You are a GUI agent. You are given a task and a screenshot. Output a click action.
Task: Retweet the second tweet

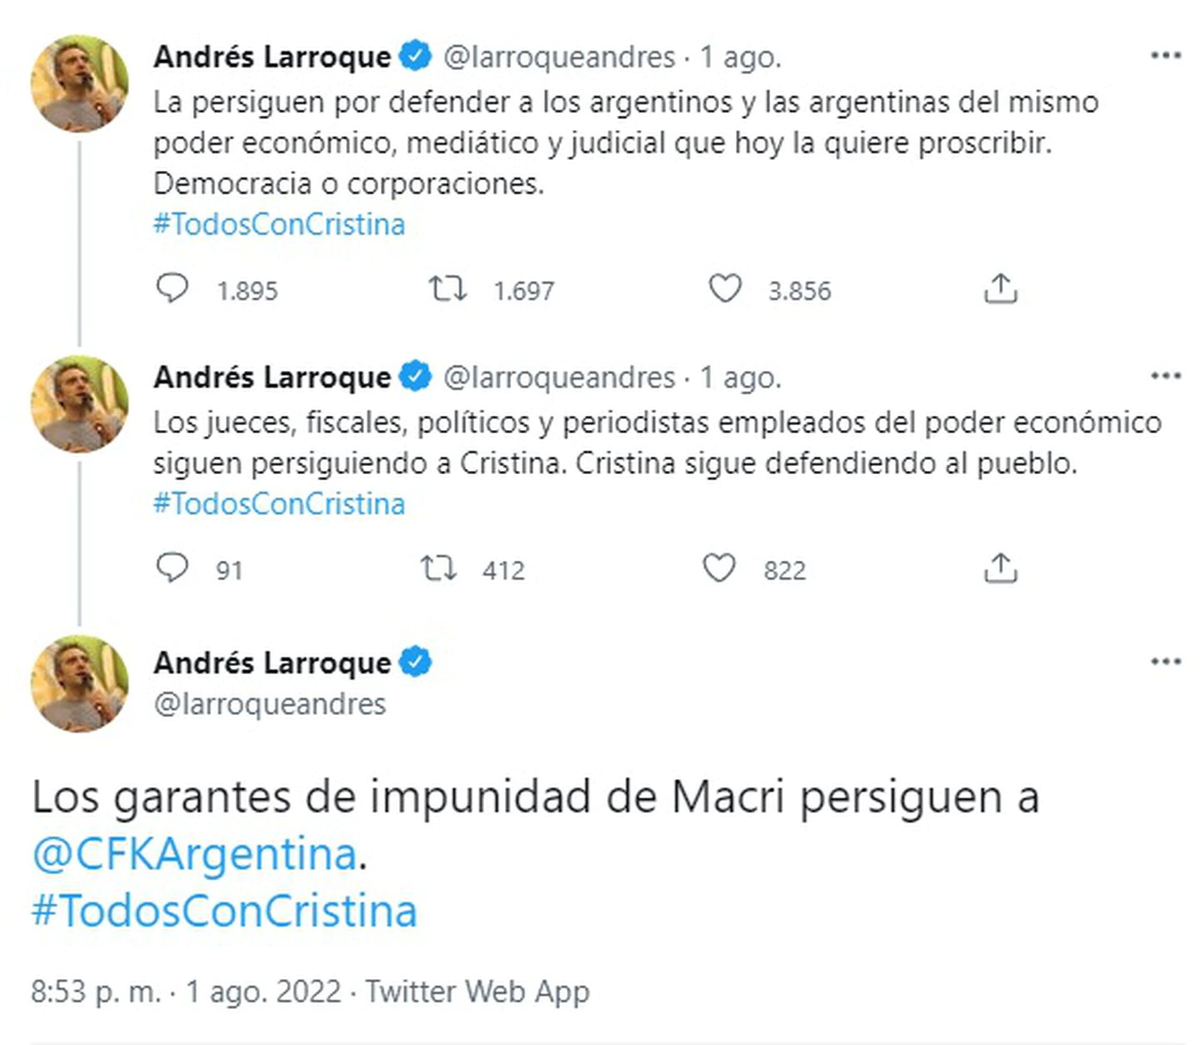[x=441, y=568]
